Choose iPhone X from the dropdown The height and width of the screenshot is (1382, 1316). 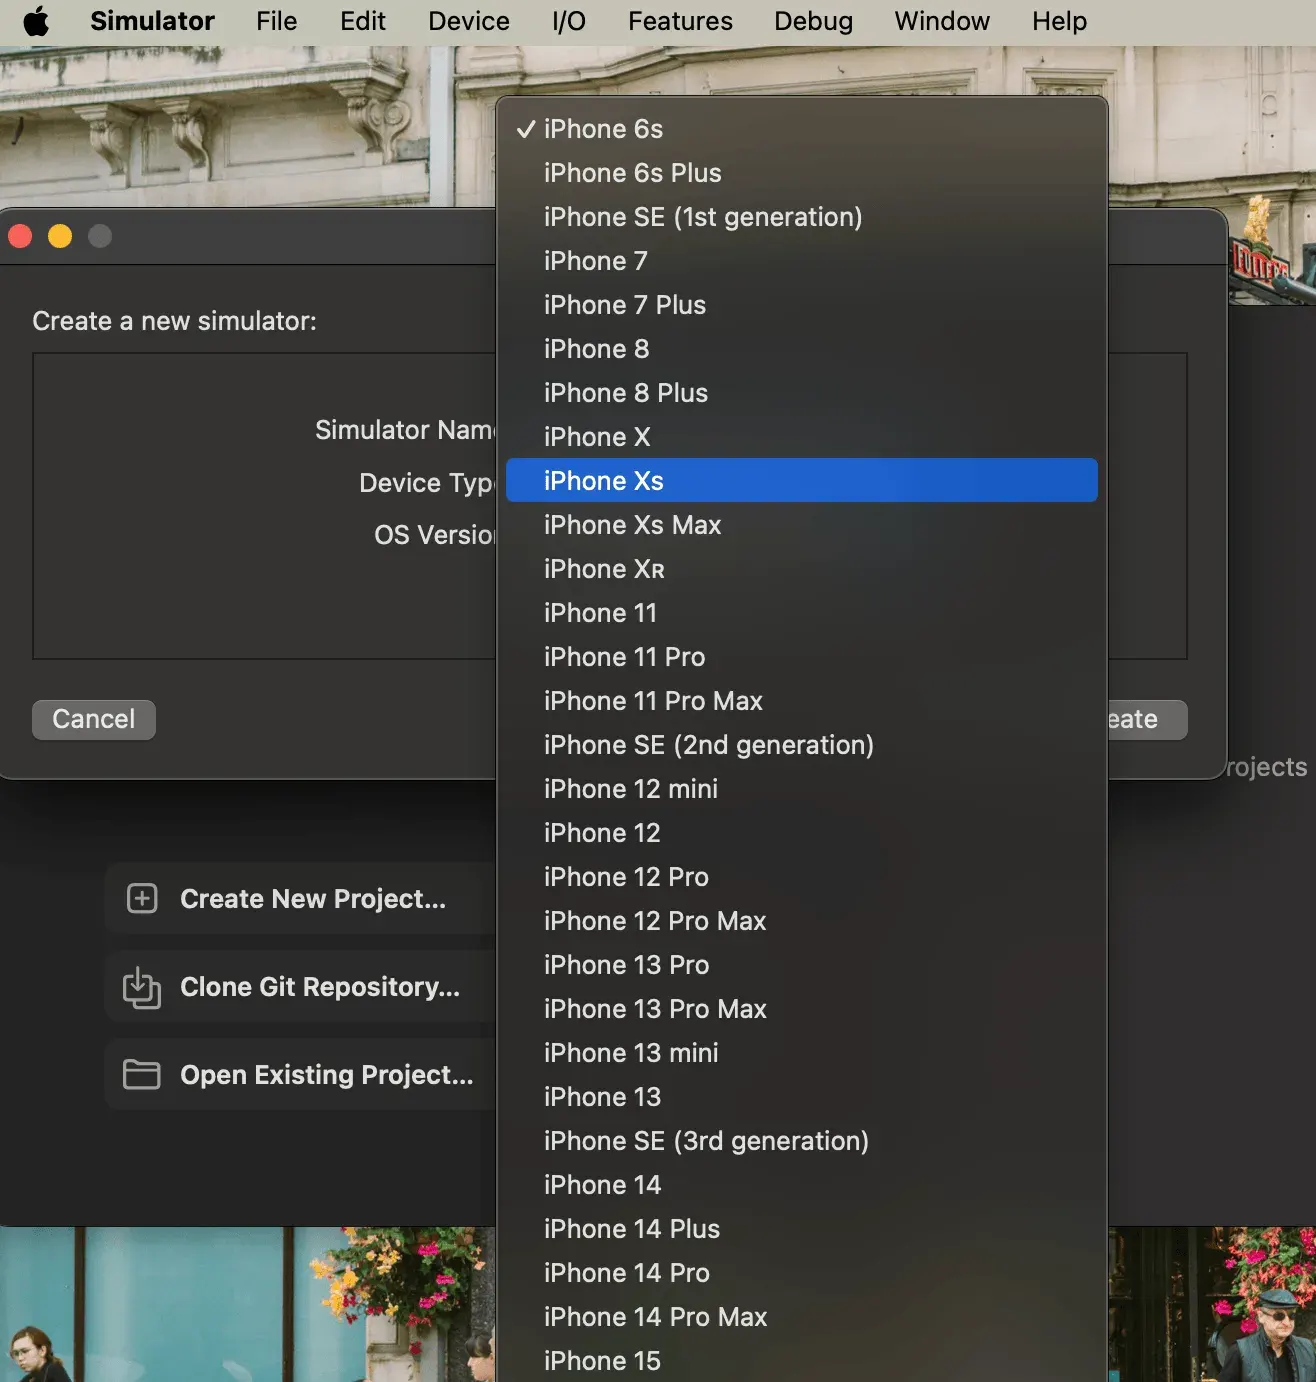click(802, 437)
